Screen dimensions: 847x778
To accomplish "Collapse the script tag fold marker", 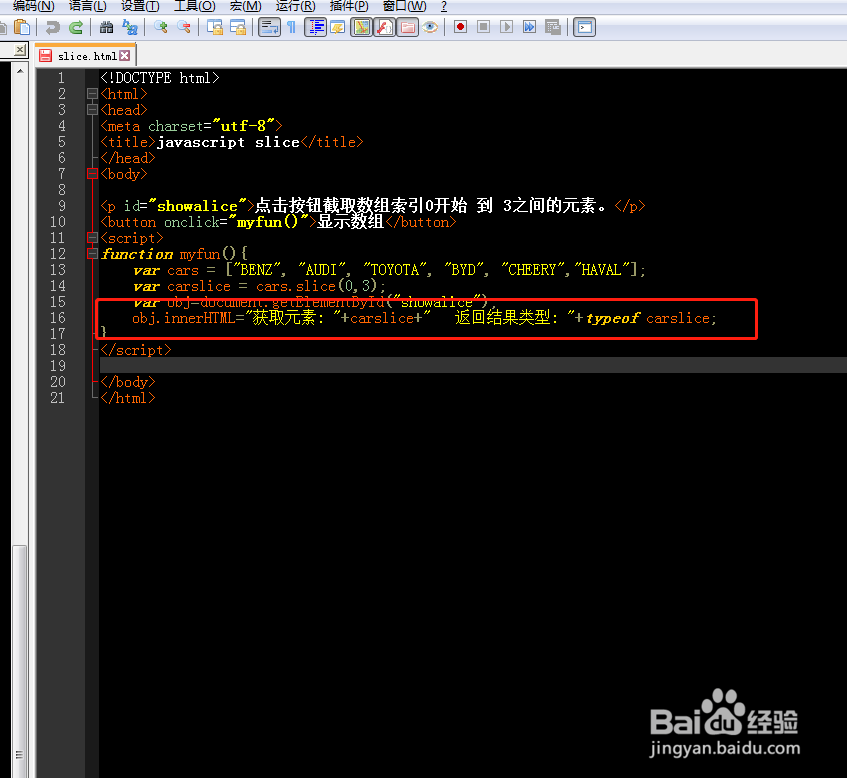I will [x=92, y=238].
